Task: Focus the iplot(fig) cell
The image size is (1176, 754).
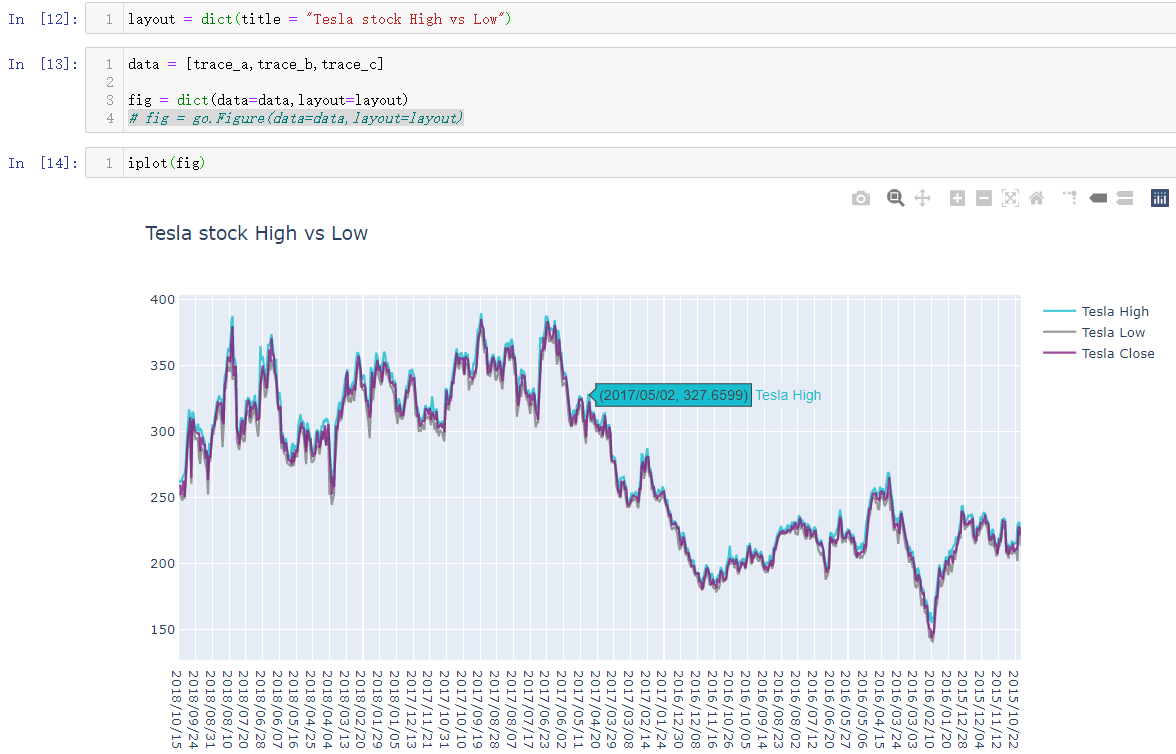Action: click(x=631, y=163)
